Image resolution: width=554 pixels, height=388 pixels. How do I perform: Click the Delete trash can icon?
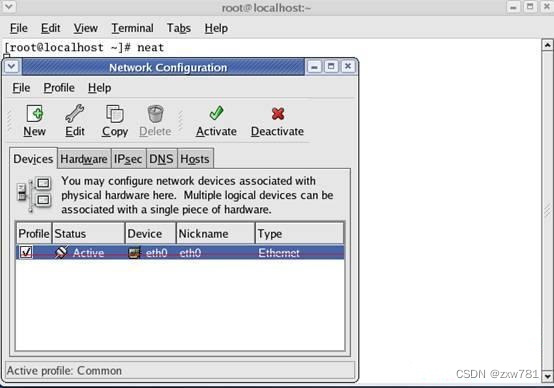(155, 114)
